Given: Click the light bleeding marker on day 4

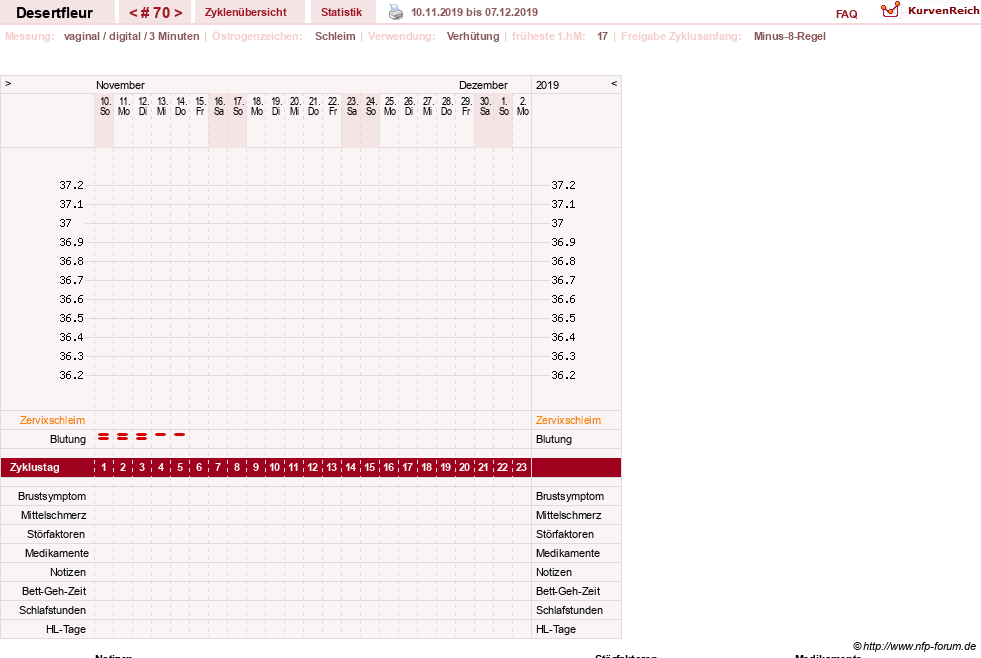Looking at the screenshot, I should (161, 434).
